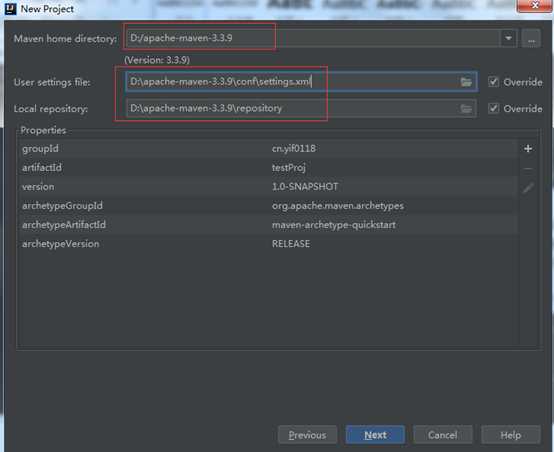Click the 1.0-SNAPSHOT value

[305, 187]
